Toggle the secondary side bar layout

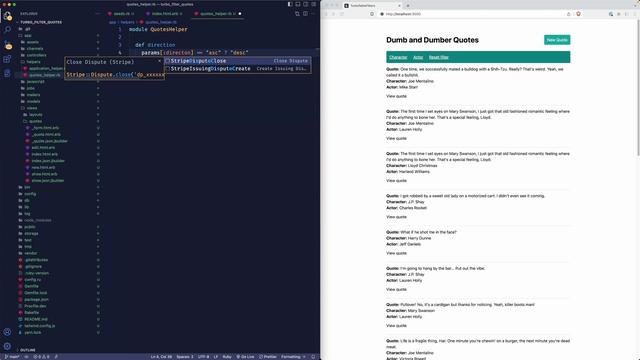click(x=306, y=4)
